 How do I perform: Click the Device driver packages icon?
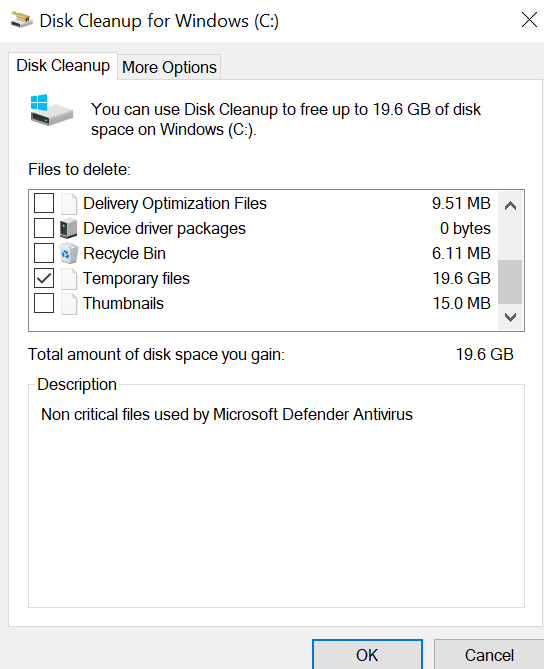[69, 228]
